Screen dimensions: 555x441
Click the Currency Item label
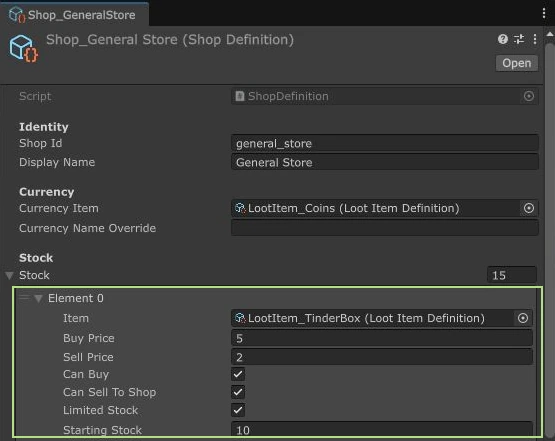(59, 208)
